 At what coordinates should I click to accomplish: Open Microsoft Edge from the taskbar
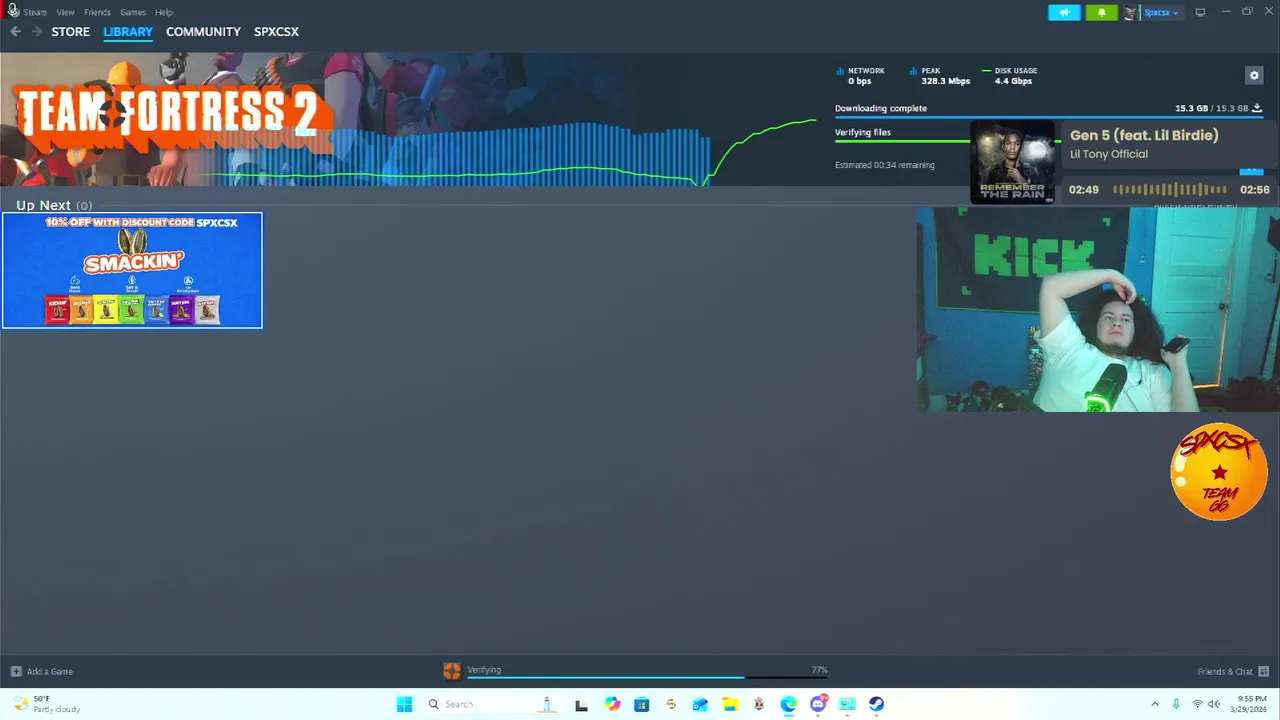(x=788, y=704)
